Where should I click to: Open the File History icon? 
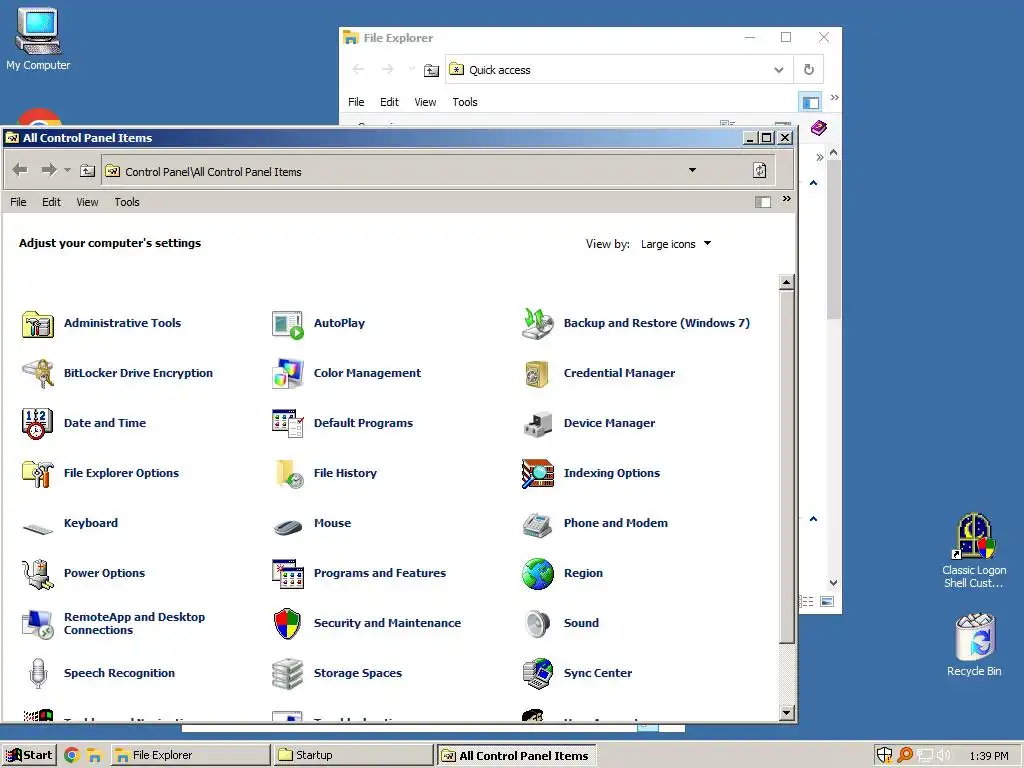[287, 473]
